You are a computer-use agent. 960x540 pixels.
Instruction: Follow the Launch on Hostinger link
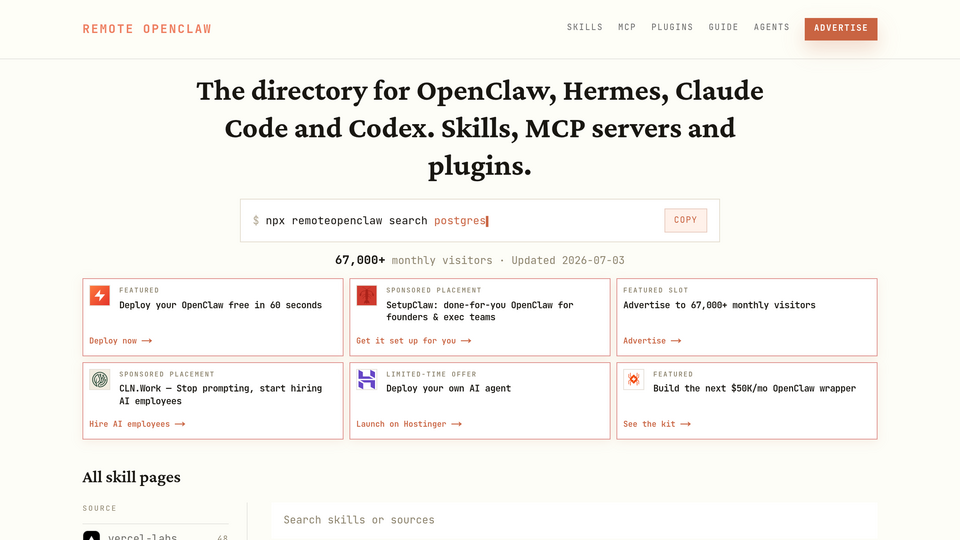[409, 424]
